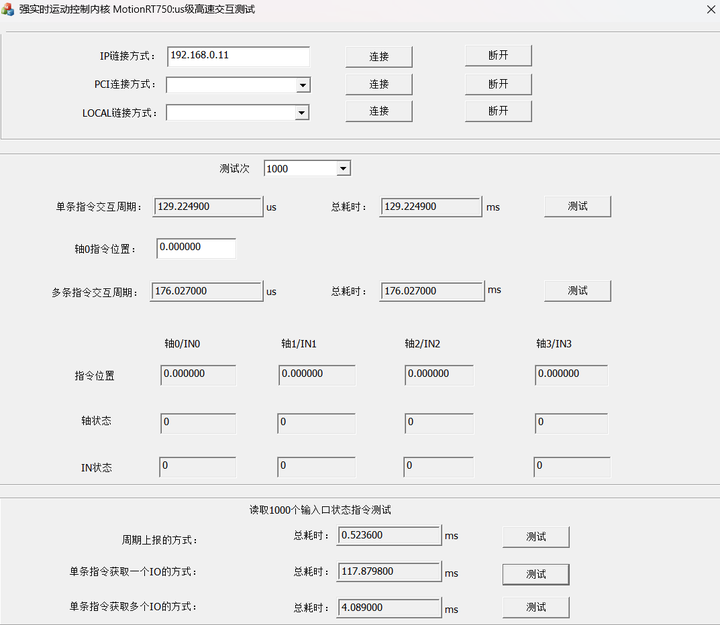This screenshot has height=625, width=720.
Task: Click 指令位置 field under 轴3/IN3
Action: (x=571, y=375)
